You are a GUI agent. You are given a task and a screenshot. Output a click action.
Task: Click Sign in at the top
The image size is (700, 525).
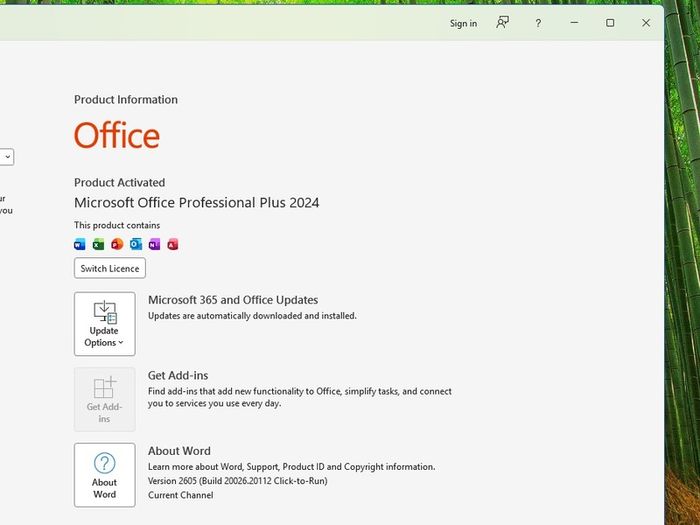click(x=463, y=23)
